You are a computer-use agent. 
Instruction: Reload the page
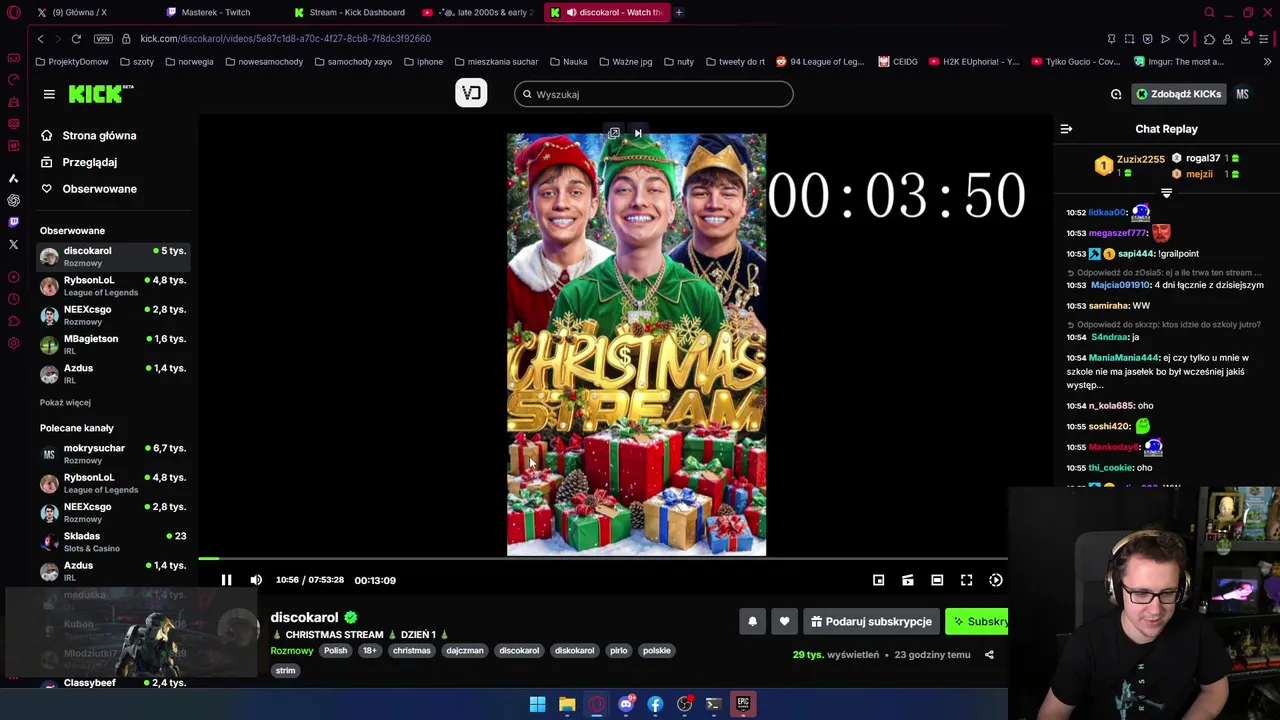pos(76,38)
